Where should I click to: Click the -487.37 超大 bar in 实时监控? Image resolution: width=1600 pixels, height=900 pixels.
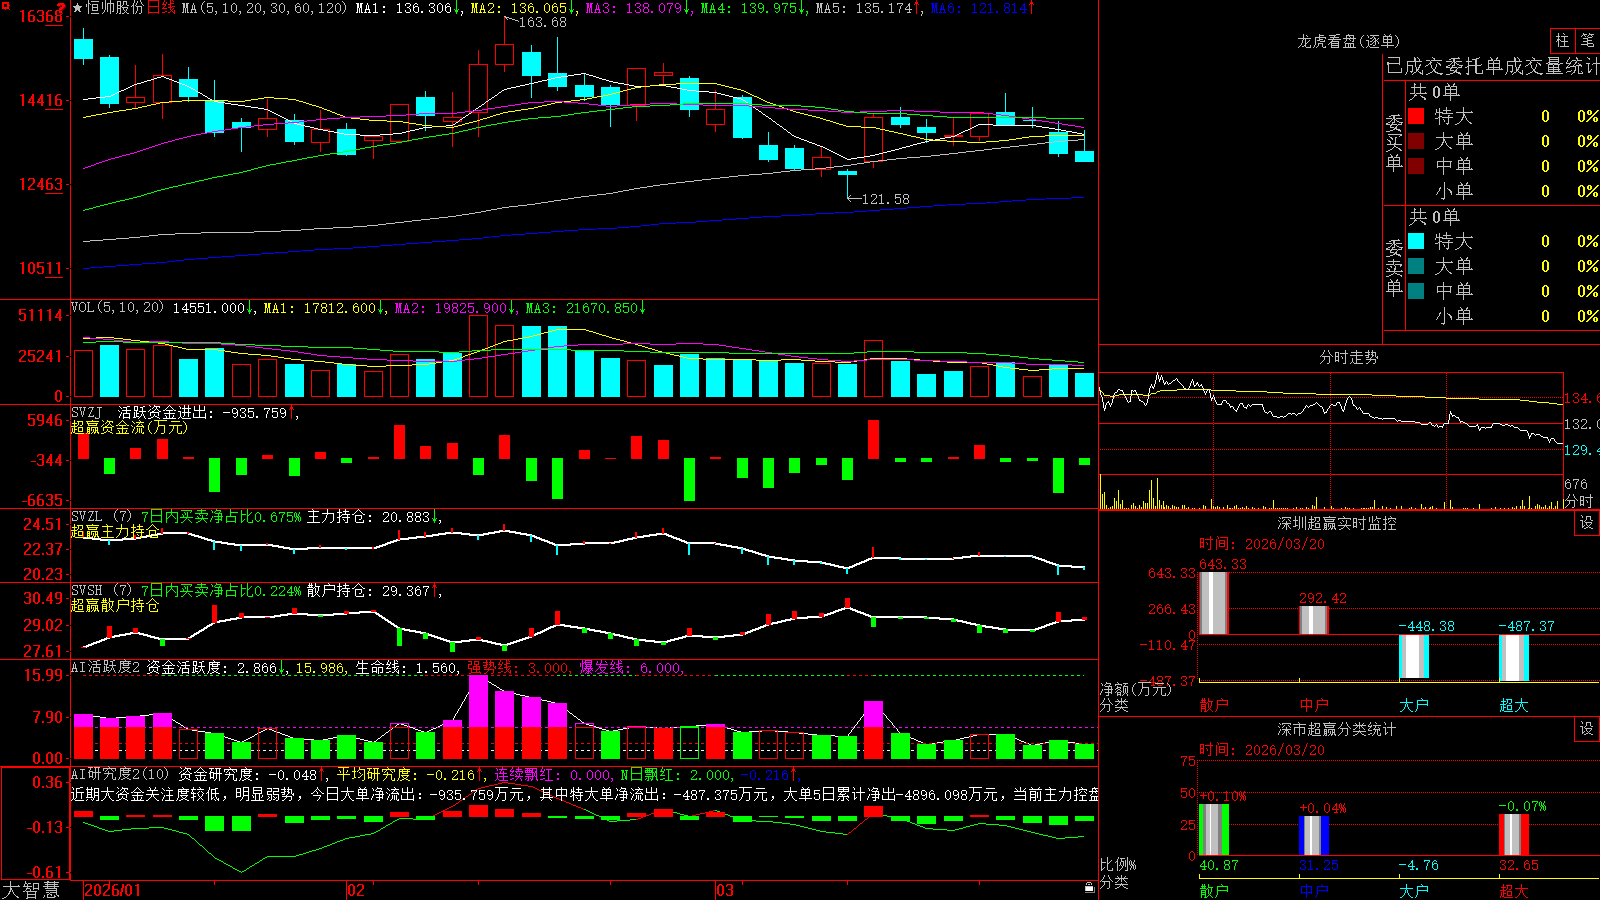coord(1513,658)
